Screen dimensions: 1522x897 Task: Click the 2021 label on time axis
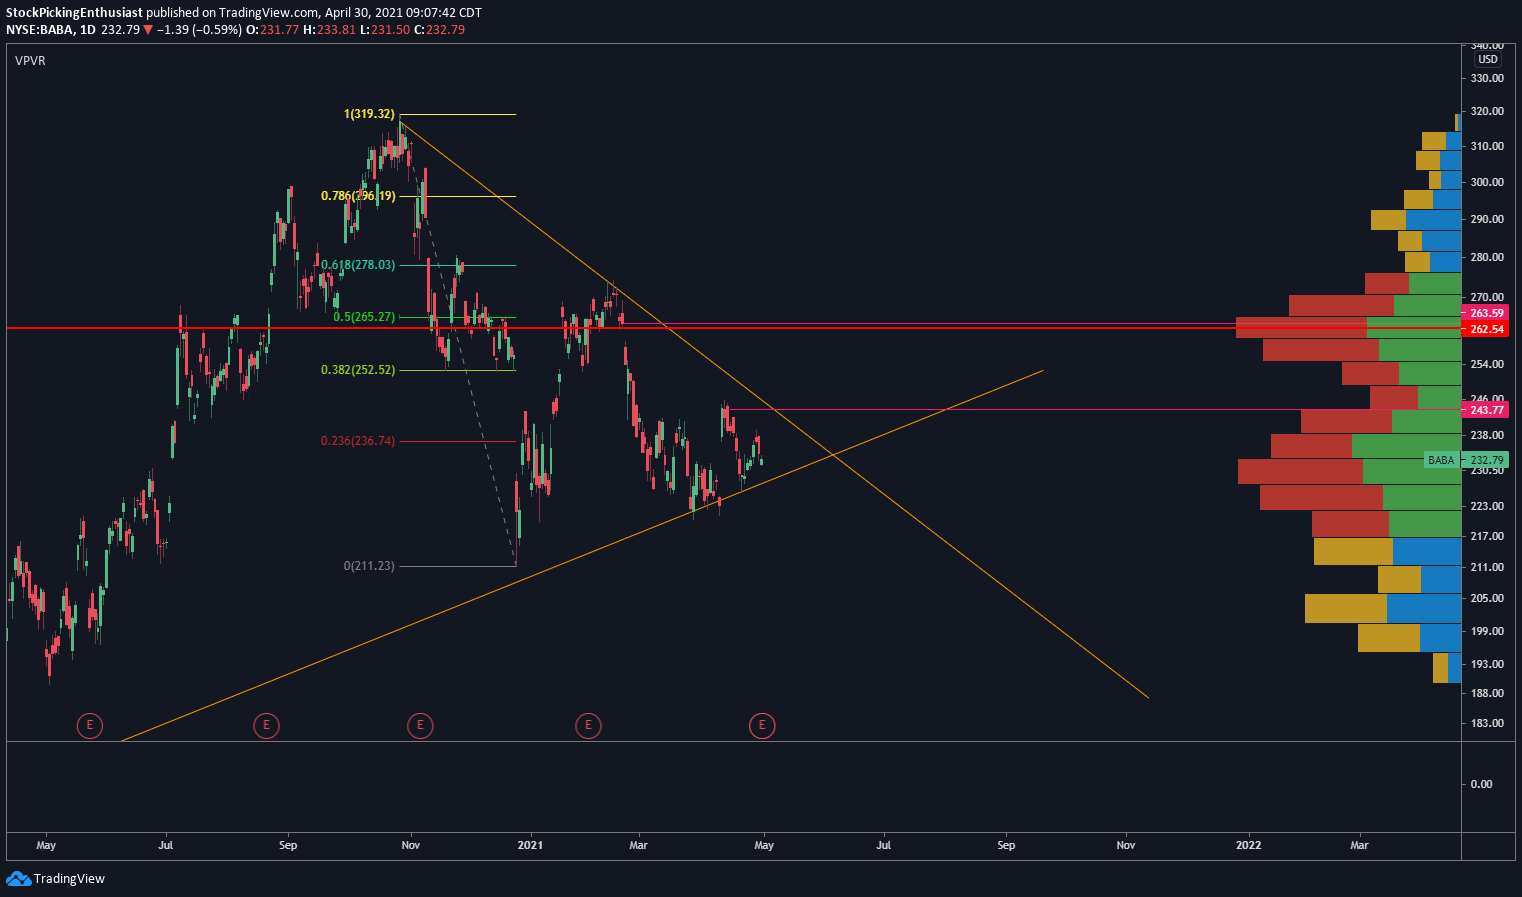[x=530, y=845]
